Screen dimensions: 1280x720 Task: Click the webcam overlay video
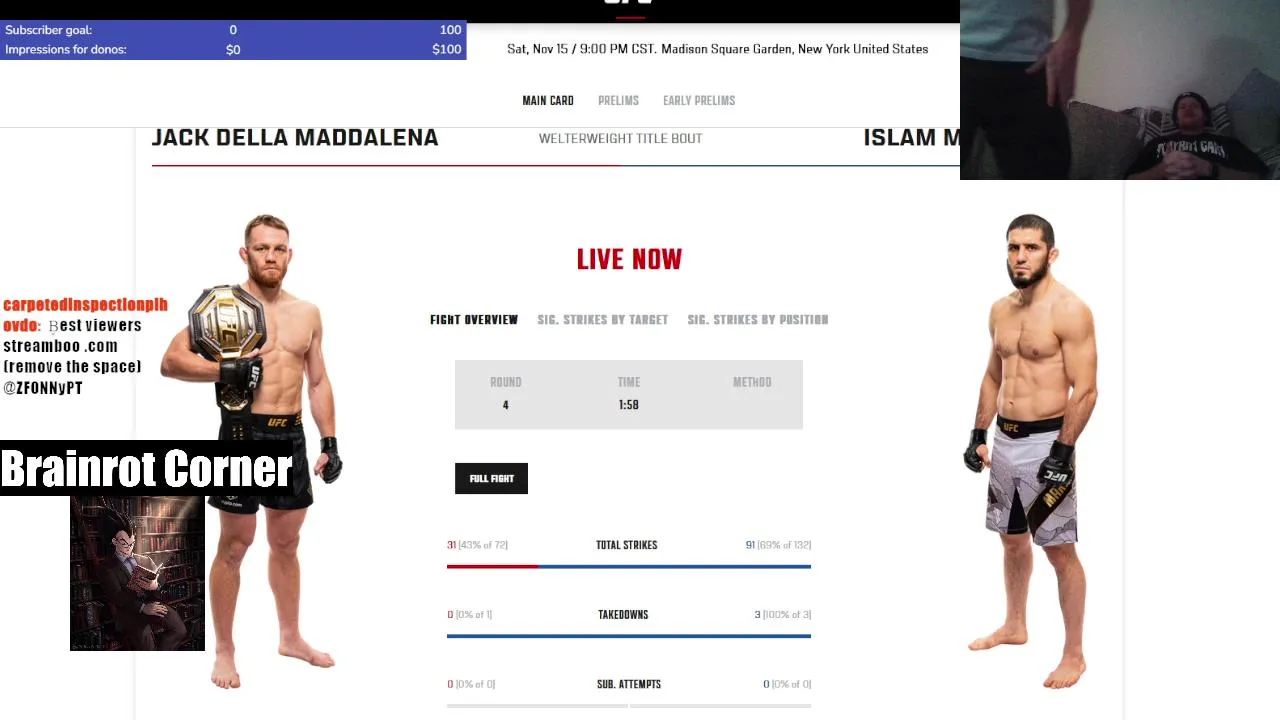[x=1120, y=90]
